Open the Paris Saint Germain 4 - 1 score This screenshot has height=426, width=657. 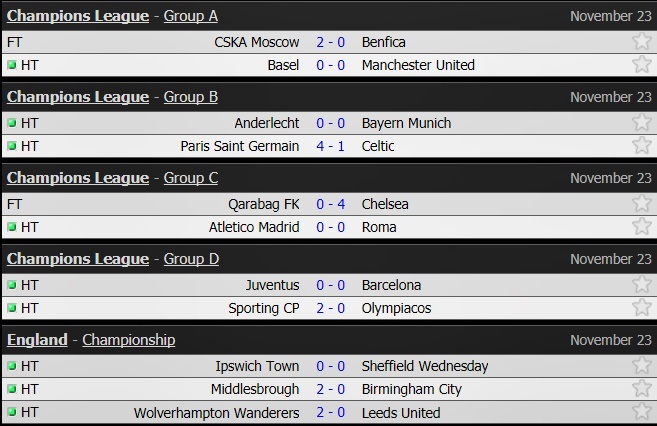(x=330, y=146)
